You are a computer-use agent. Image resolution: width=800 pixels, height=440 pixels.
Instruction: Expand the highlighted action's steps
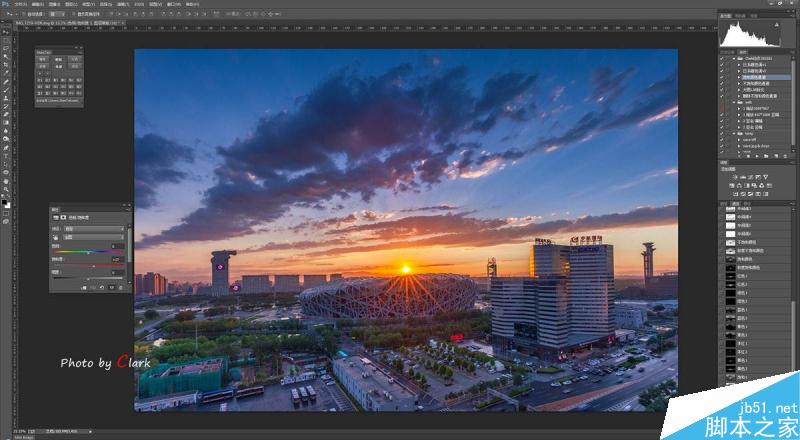(739, 77)
